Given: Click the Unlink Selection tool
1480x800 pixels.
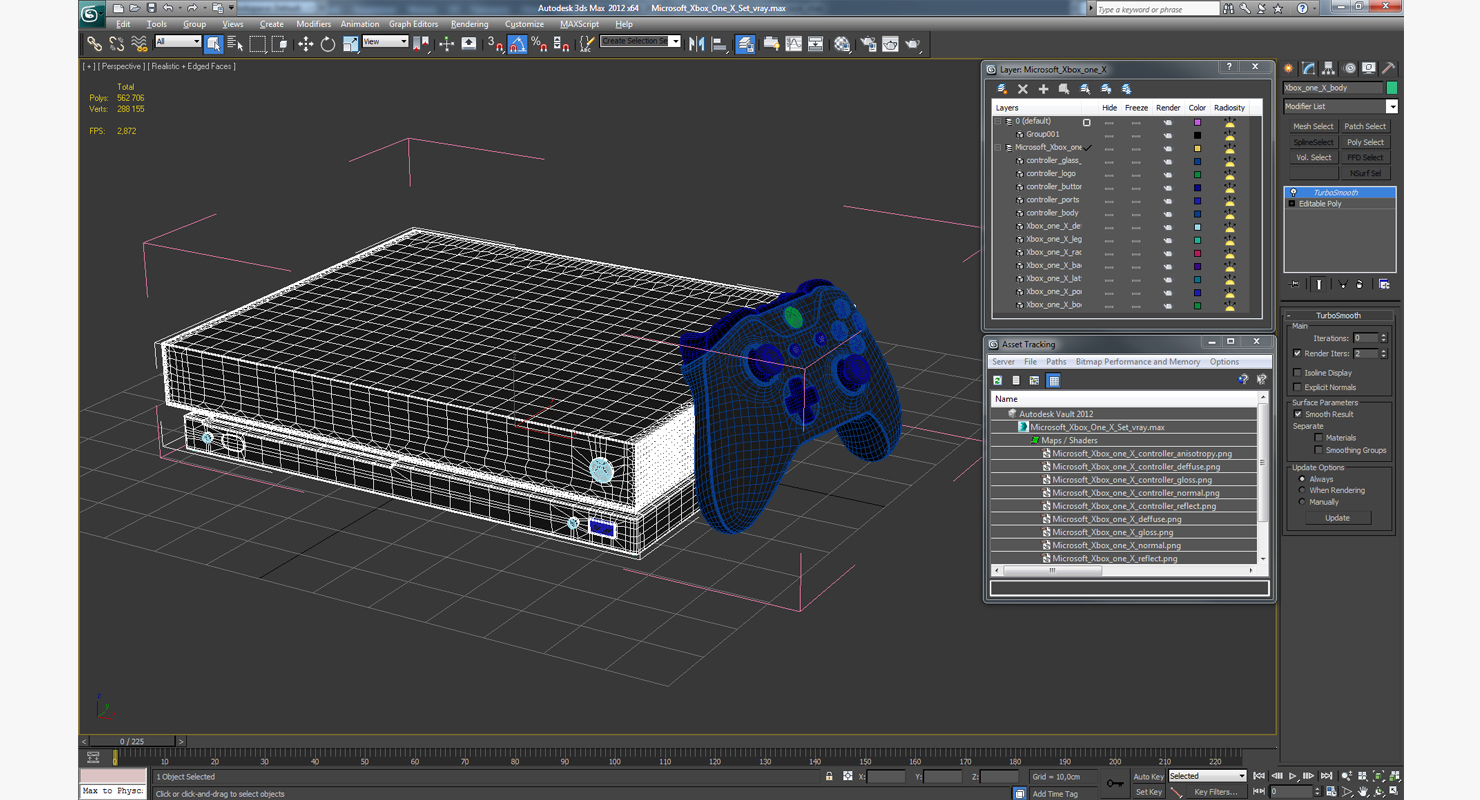Looking at the screenshot, I should point(116,44).
